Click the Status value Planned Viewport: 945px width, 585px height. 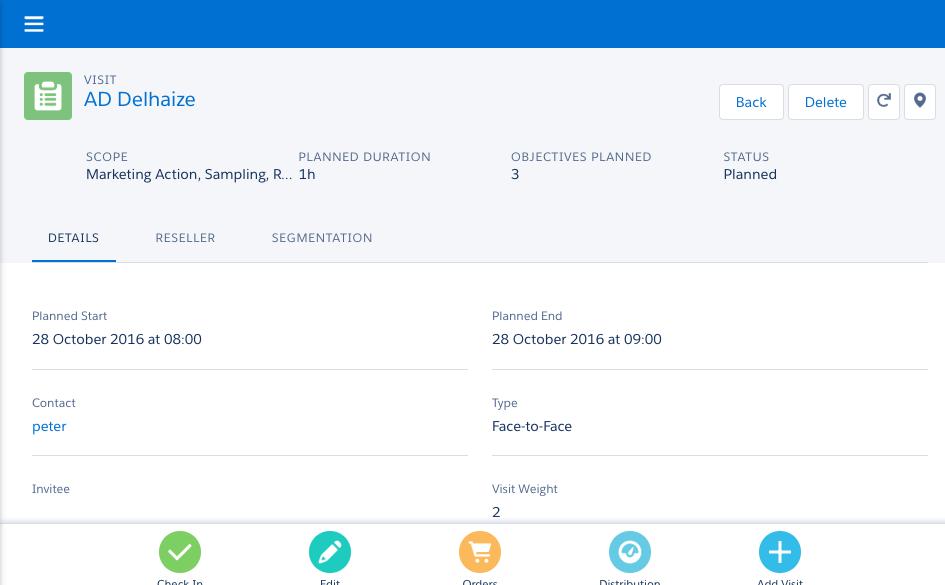pos(750,175)
